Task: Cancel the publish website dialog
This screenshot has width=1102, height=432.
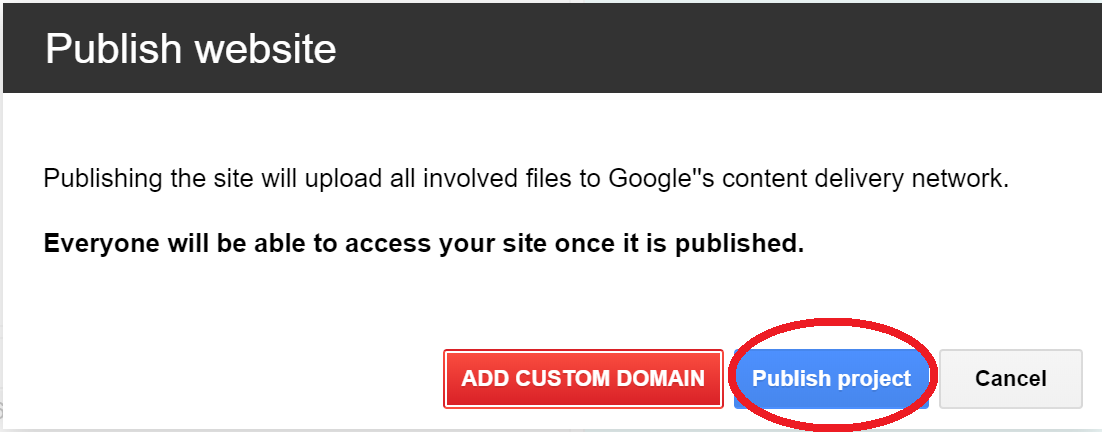Action: click(1011, 379)
